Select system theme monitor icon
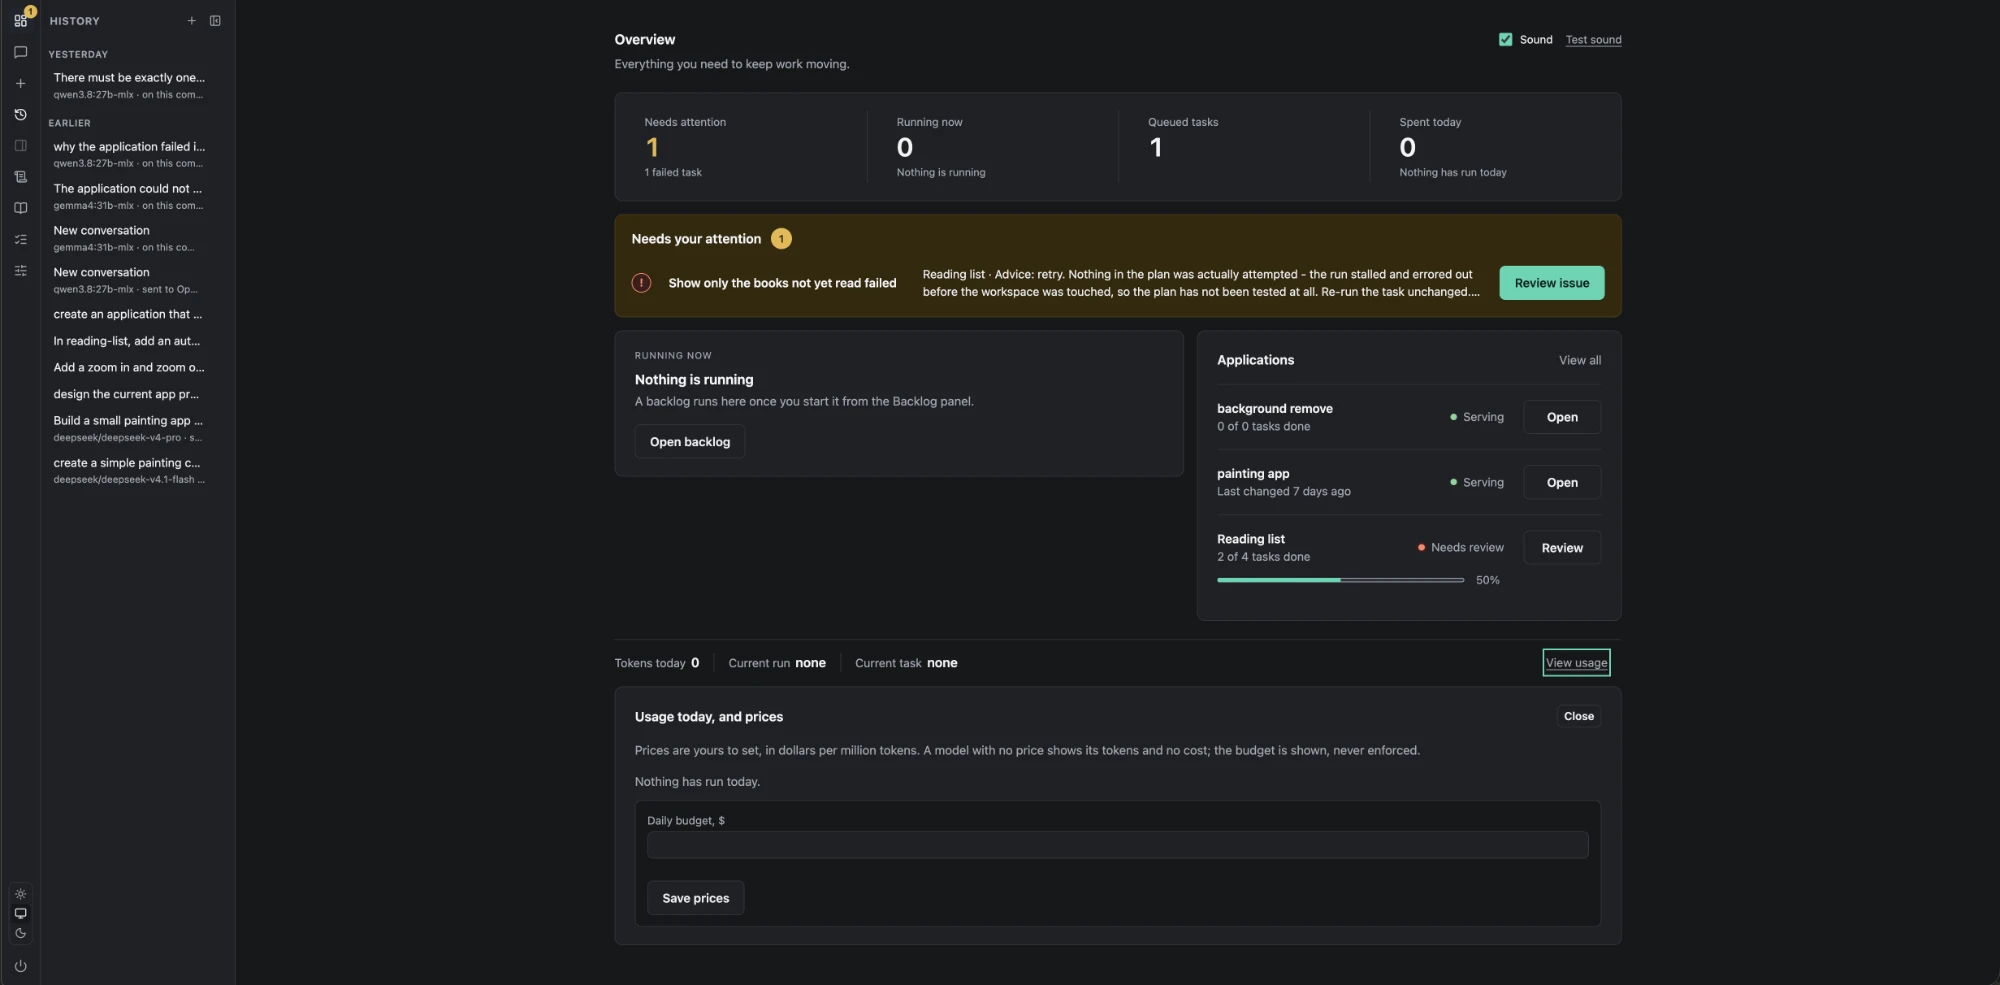Image resolution: width=2000 pixels, height=985 pixels. pos(20,914)
